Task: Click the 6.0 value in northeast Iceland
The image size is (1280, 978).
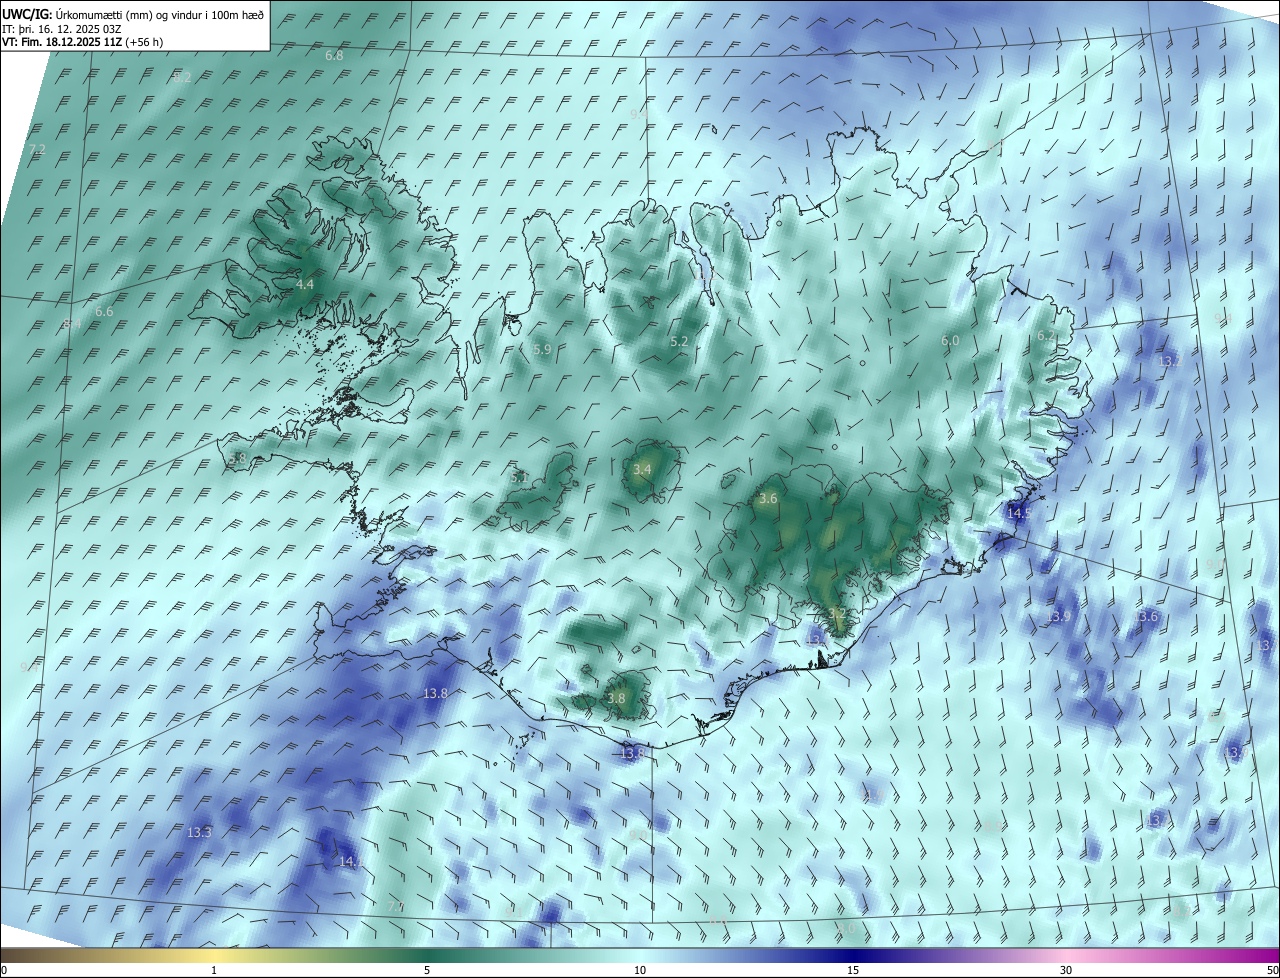Action: (x=950, y=341)
